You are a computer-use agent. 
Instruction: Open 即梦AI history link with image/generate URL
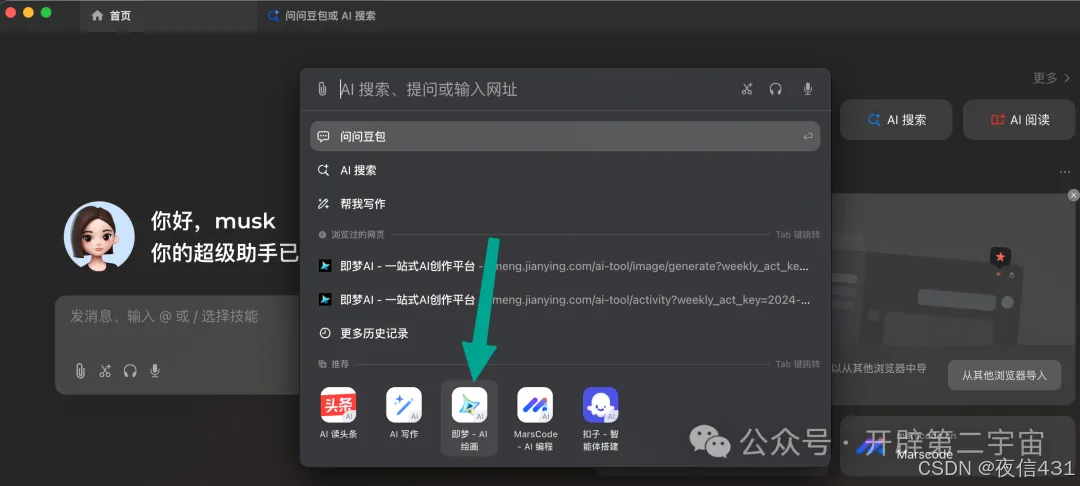click(x=565, y=266)
